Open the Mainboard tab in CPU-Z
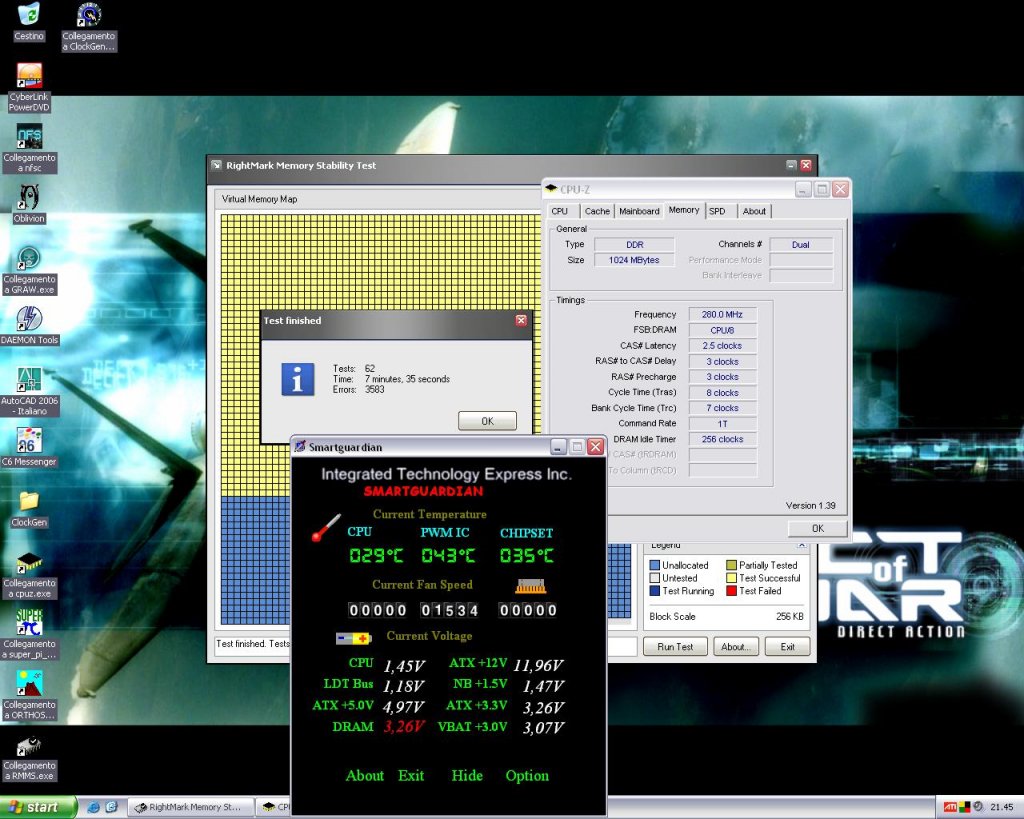This screenshot has height=819, width=1024. pyautogui.click(x=639, y=211)
